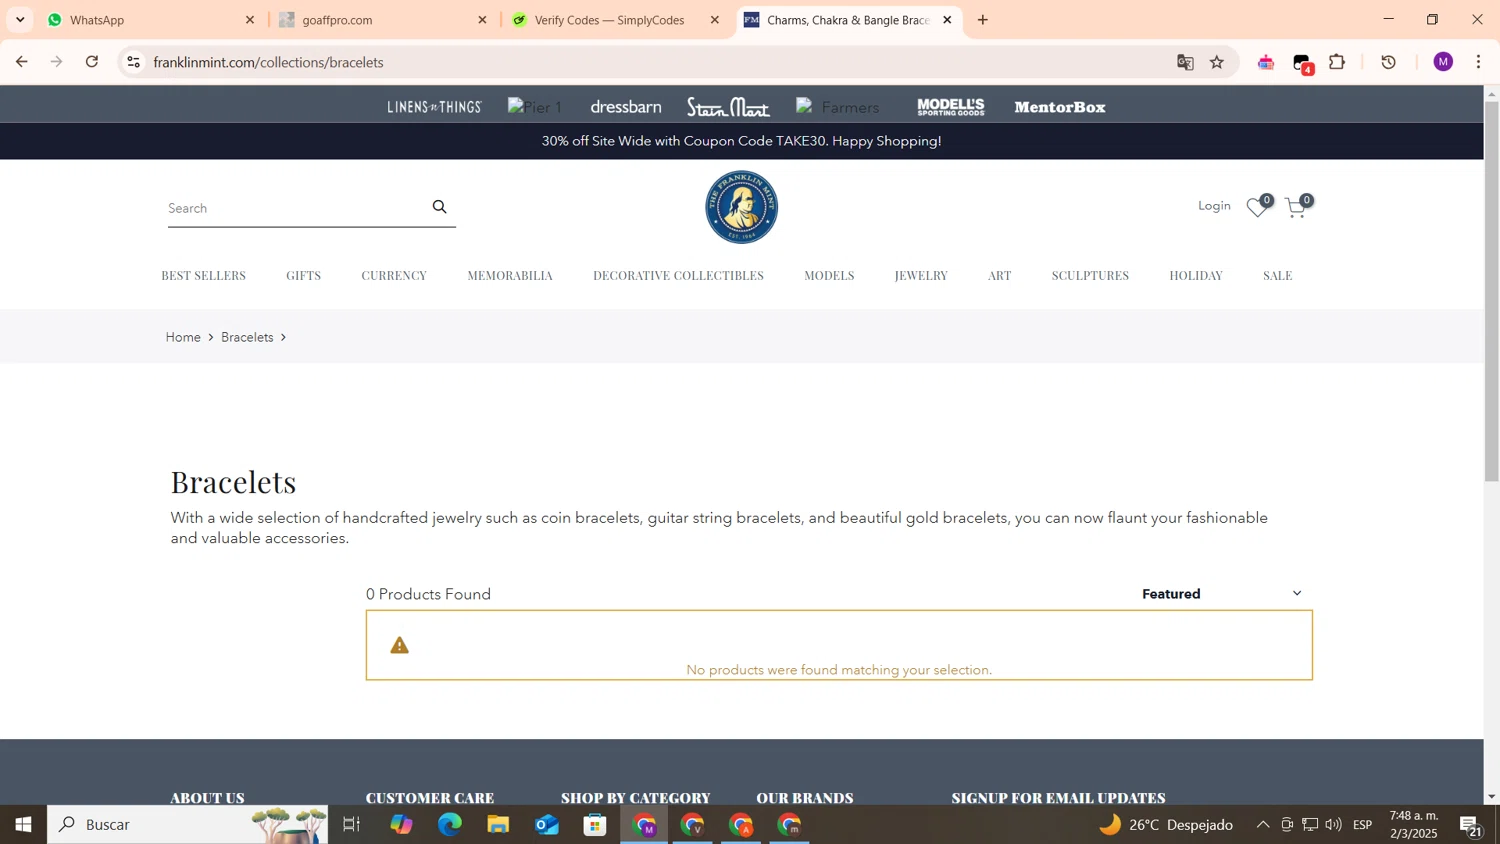View site information icon in address bar

point(133,62)
